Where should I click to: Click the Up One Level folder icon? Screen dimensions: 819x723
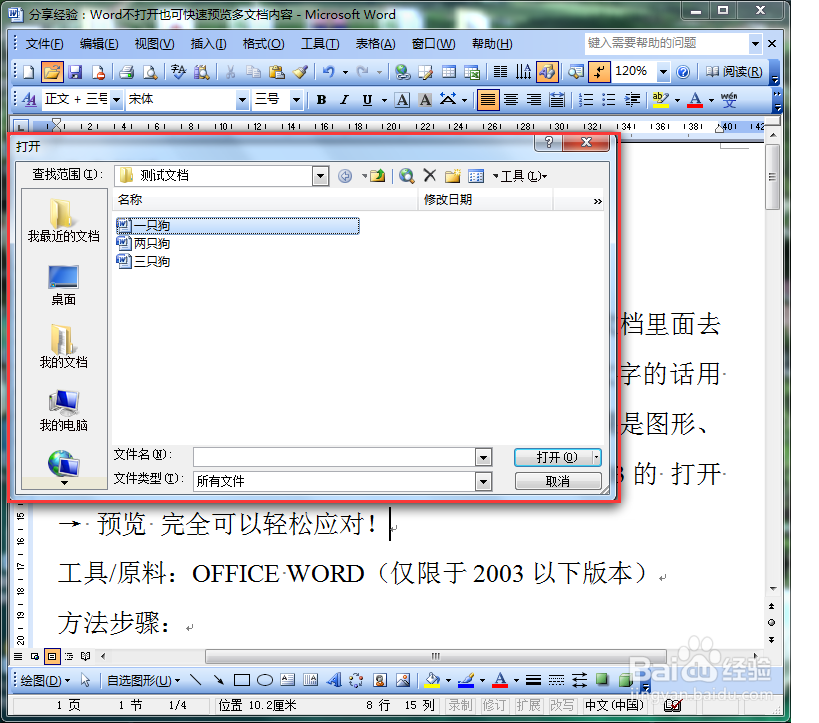(377, 175)
